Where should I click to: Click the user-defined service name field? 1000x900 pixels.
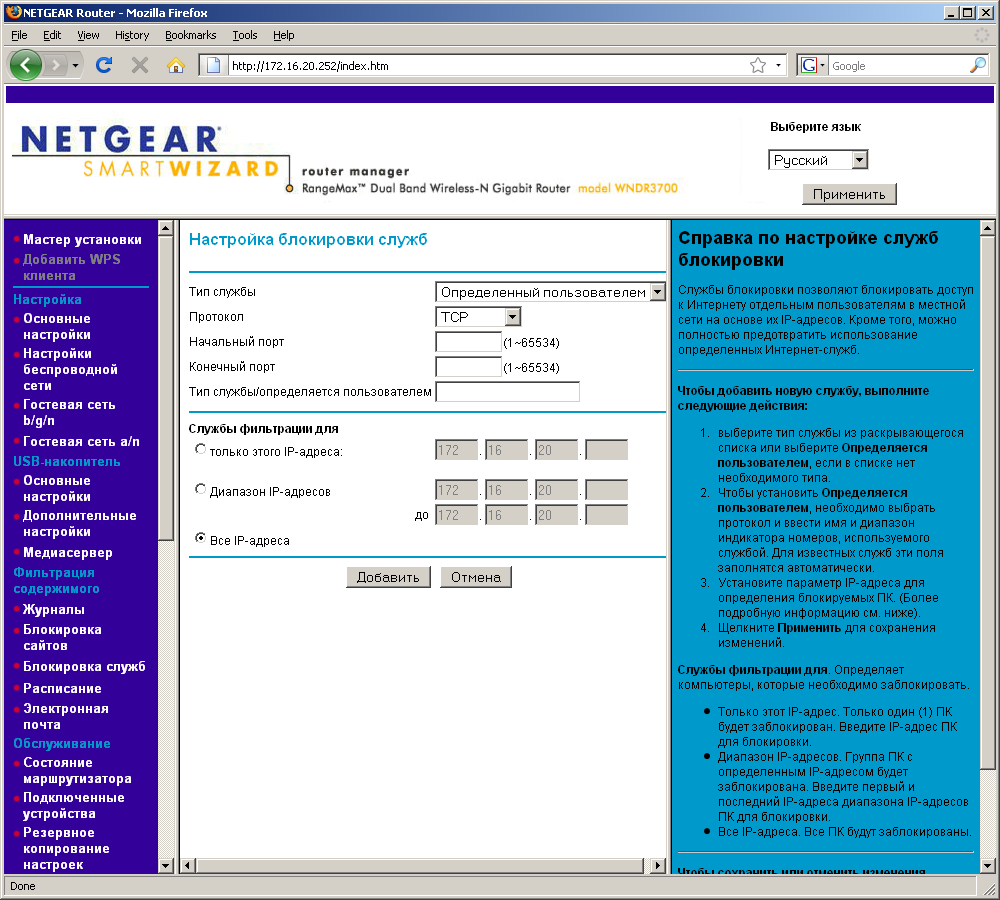508,392
